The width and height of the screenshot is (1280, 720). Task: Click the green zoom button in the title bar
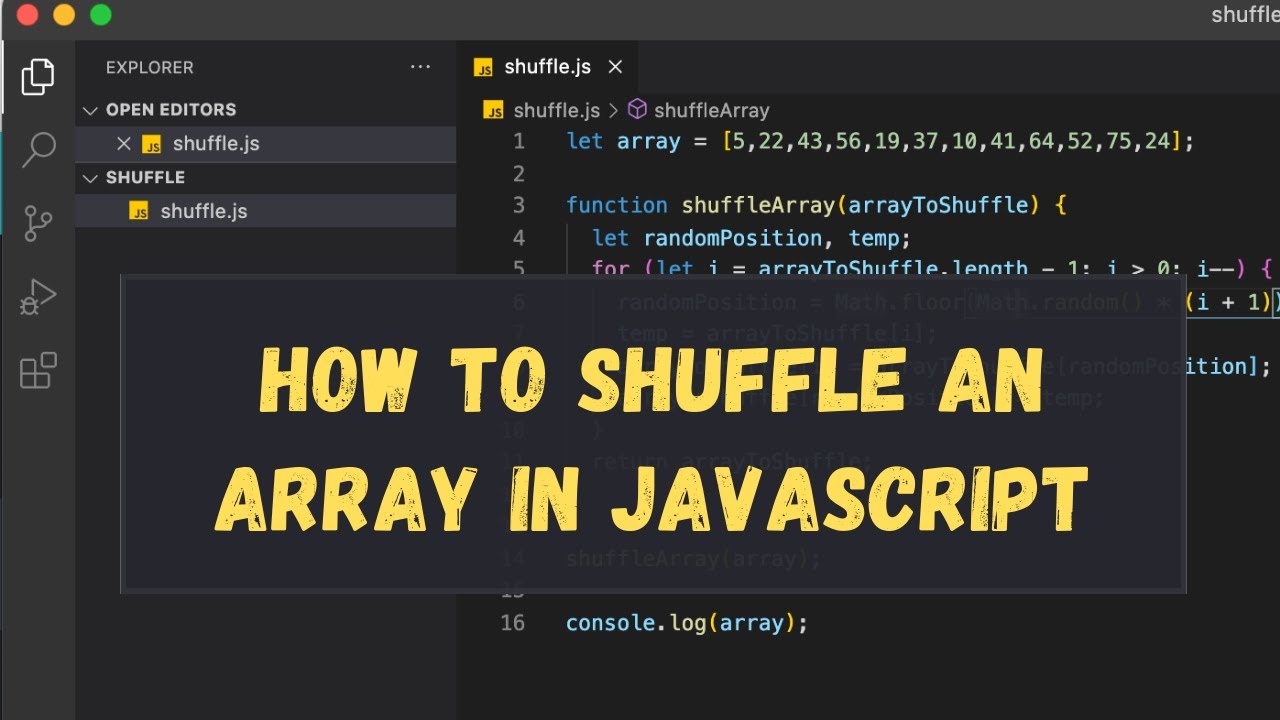tap(100, 15)
